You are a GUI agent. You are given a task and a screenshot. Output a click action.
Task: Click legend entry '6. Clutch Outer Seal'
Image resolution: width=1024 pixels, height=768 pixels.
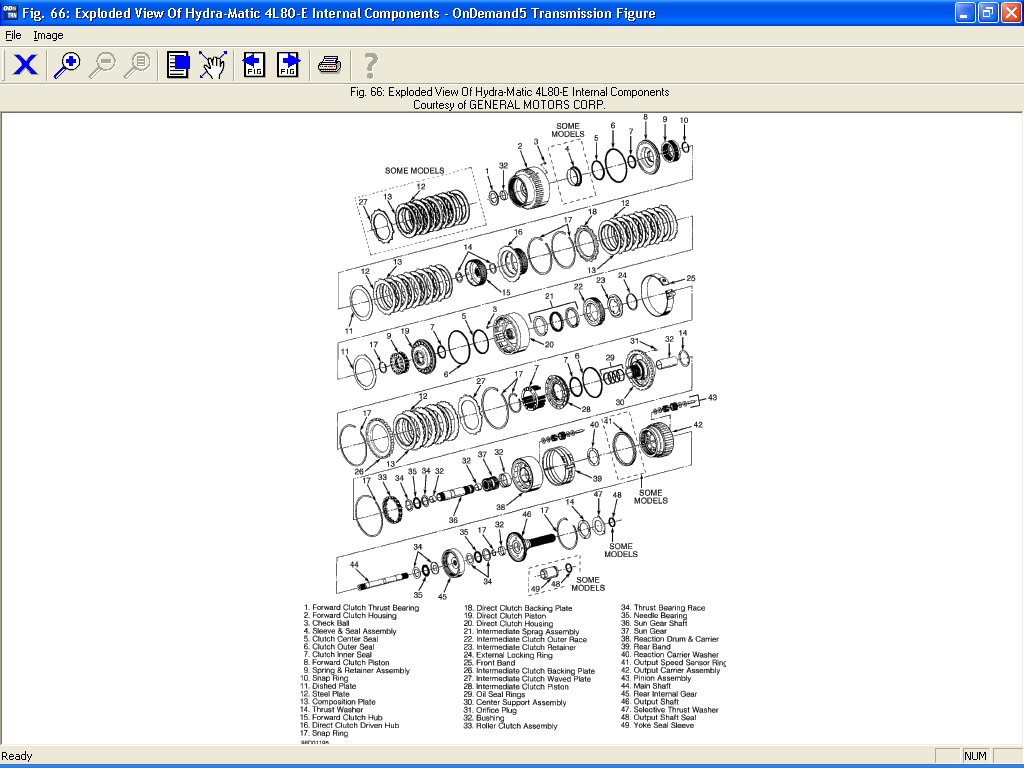pos(339,647)
